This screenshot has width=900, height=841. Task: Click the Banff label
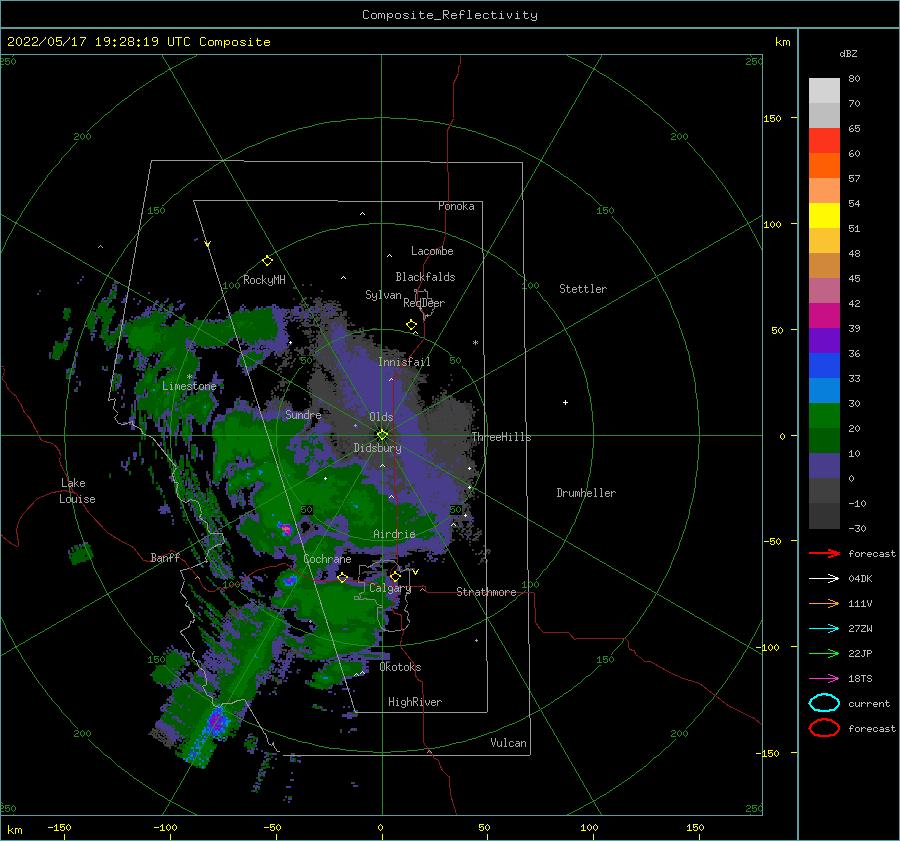tap(165, 557)
